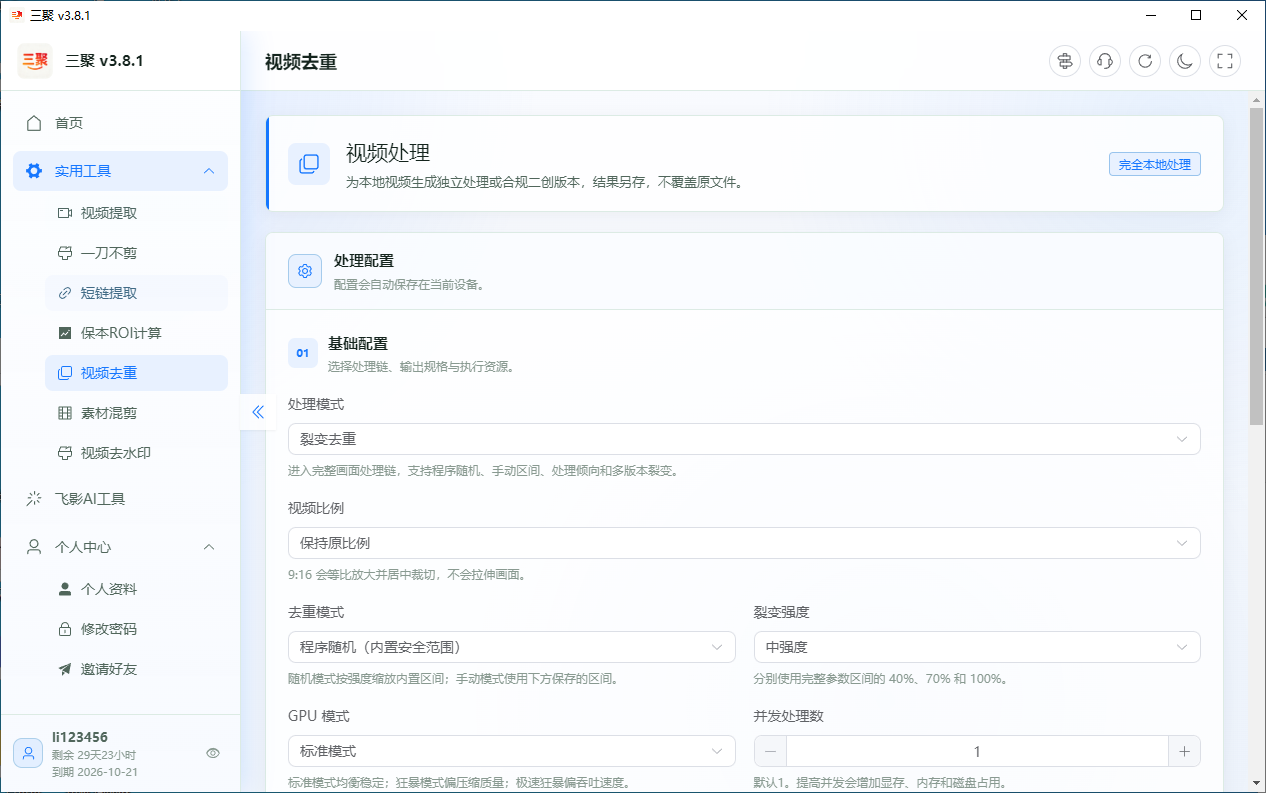Toggle the eye icon beside account info
Image resolution: width=1266 pixels, height=793 pixels.
click(213, 753)
